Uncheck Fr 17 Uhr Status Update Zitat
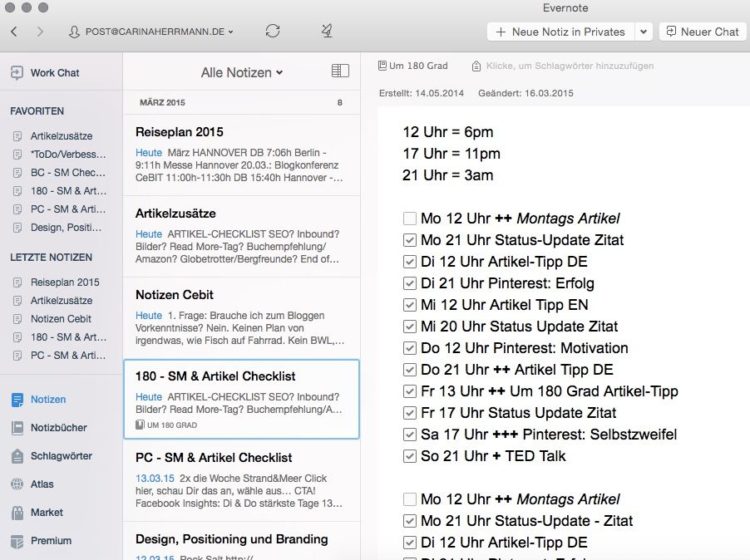 409,413
